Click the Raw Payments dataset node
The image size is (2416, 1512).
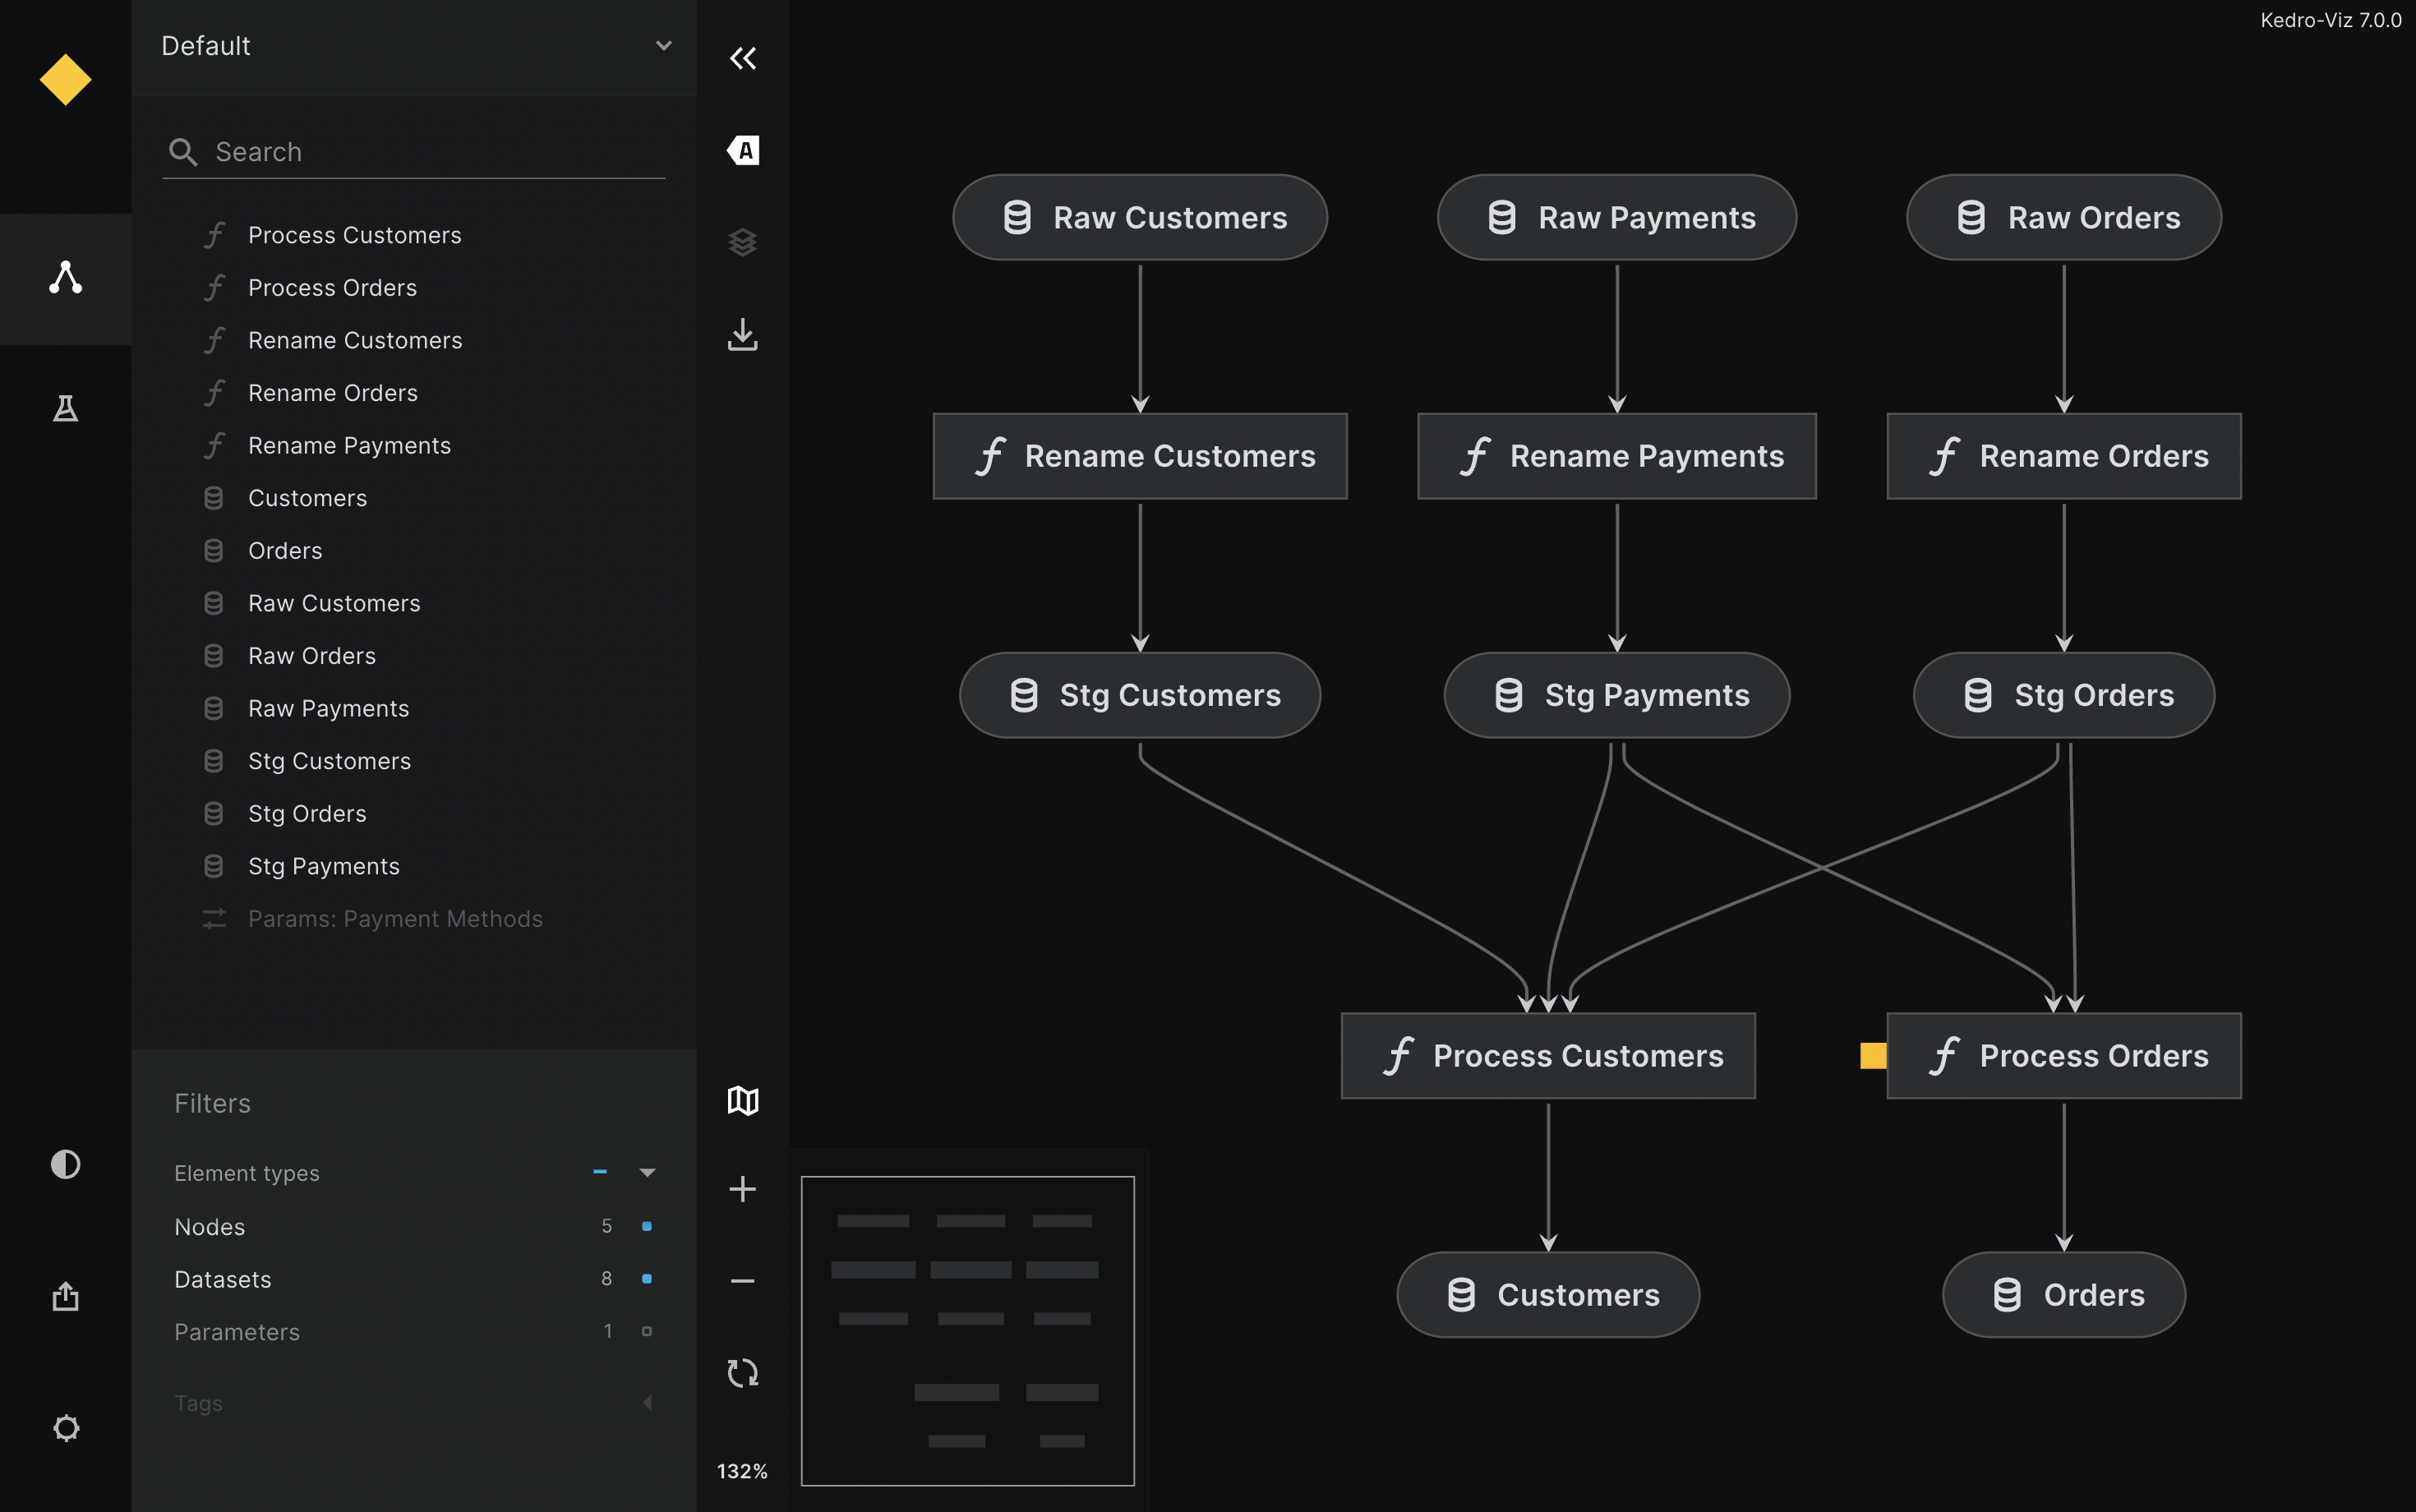(1616, 218)
